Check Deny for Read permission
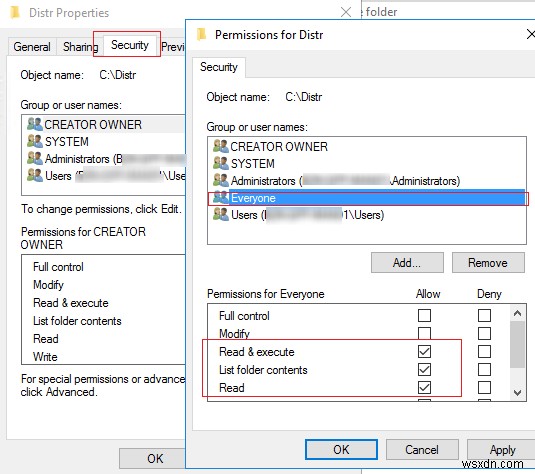Viewport: 535px width, 474px height. pos(484,388)
